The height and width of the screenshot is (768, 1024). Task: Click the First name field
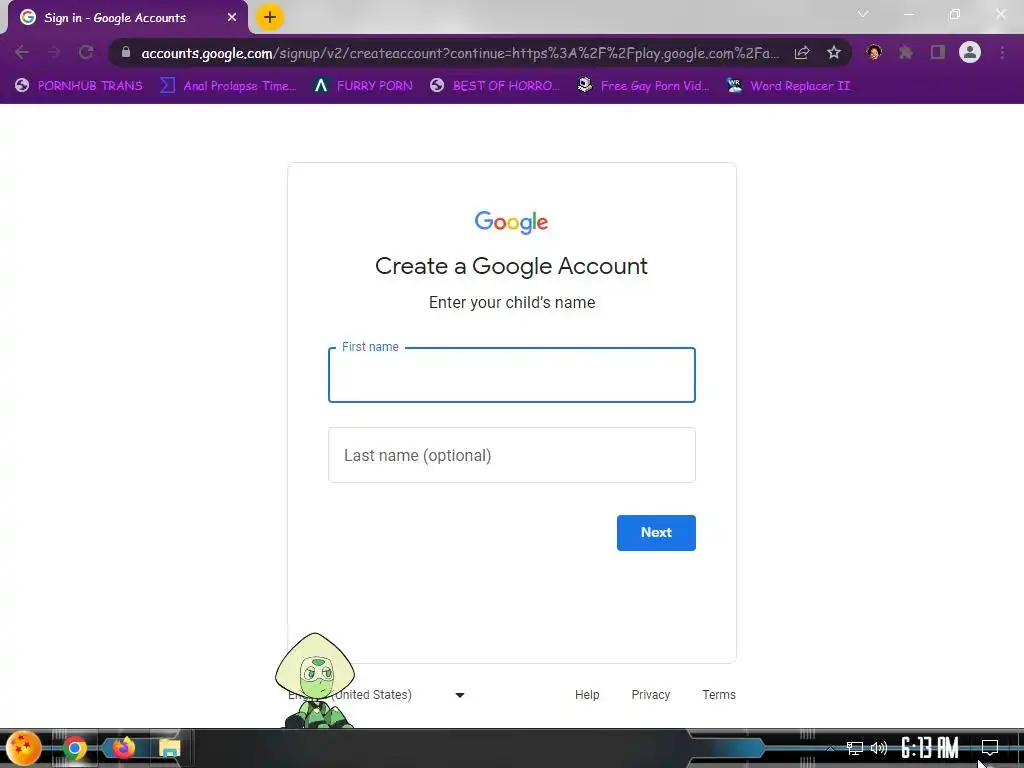coord(511,375)
